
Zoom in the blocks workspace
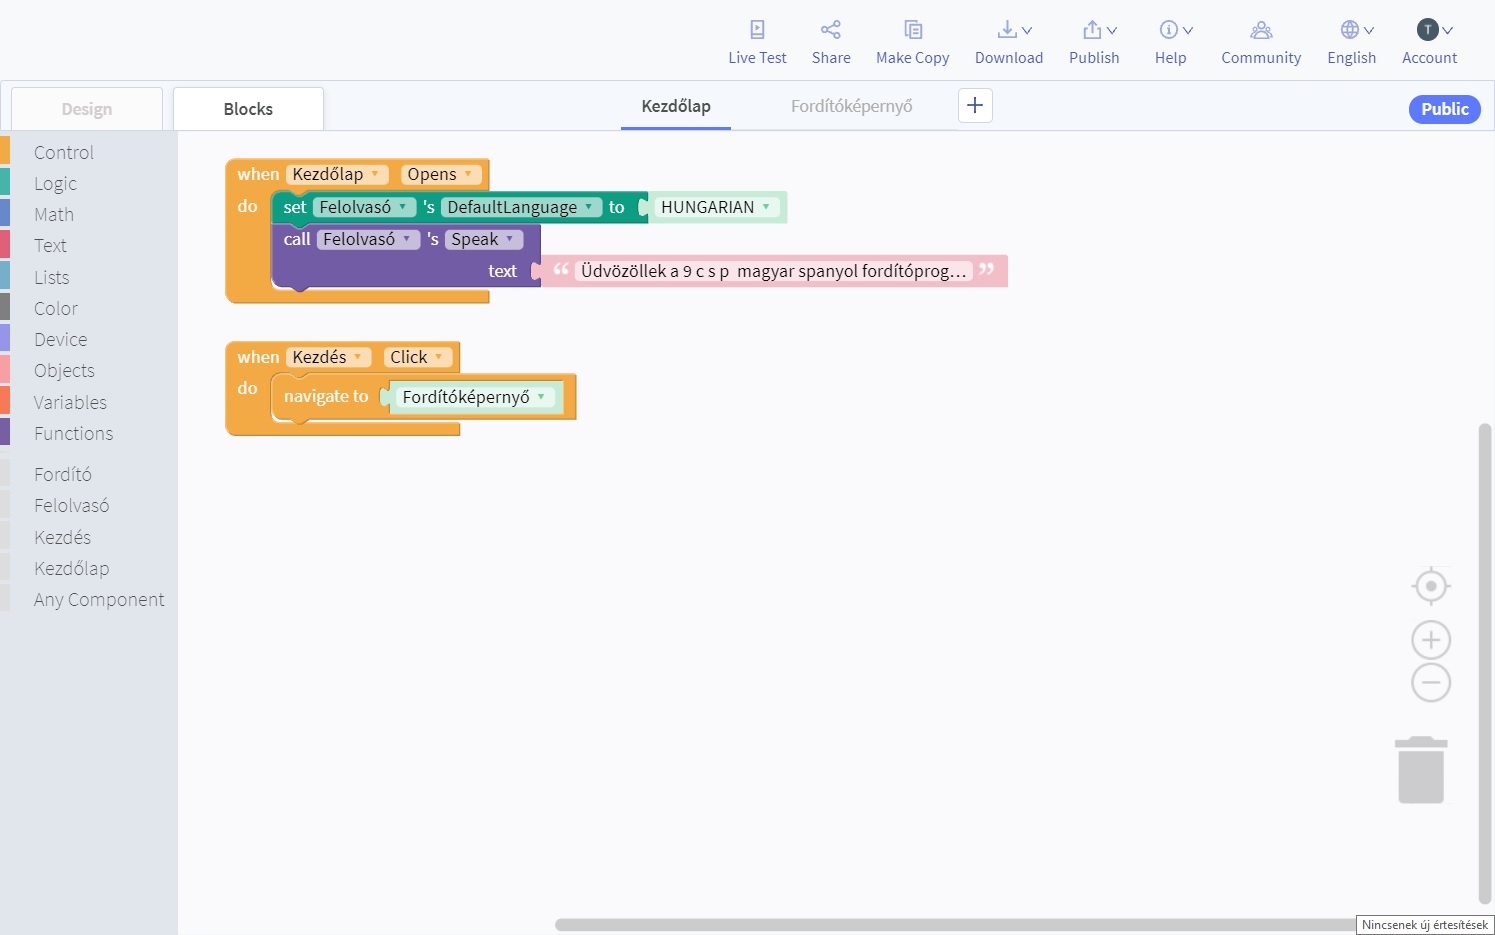point(1430,640)
